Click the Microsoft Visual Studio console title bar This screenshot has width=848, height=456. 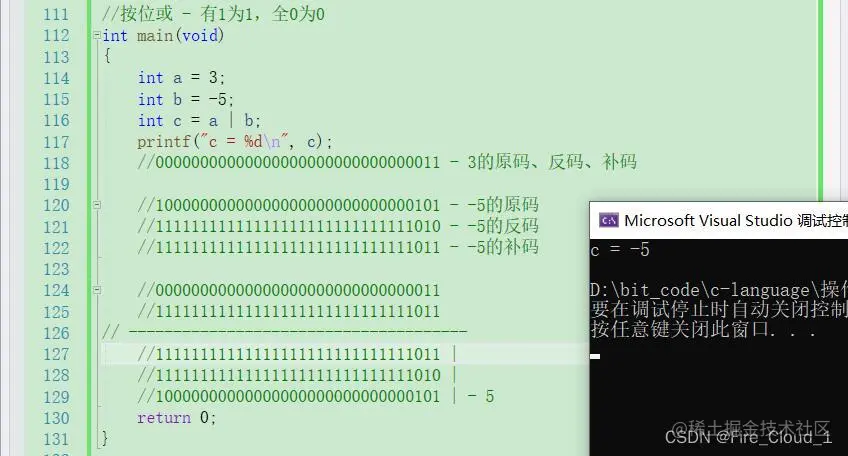pyautogui.click(x=719, y=220)
